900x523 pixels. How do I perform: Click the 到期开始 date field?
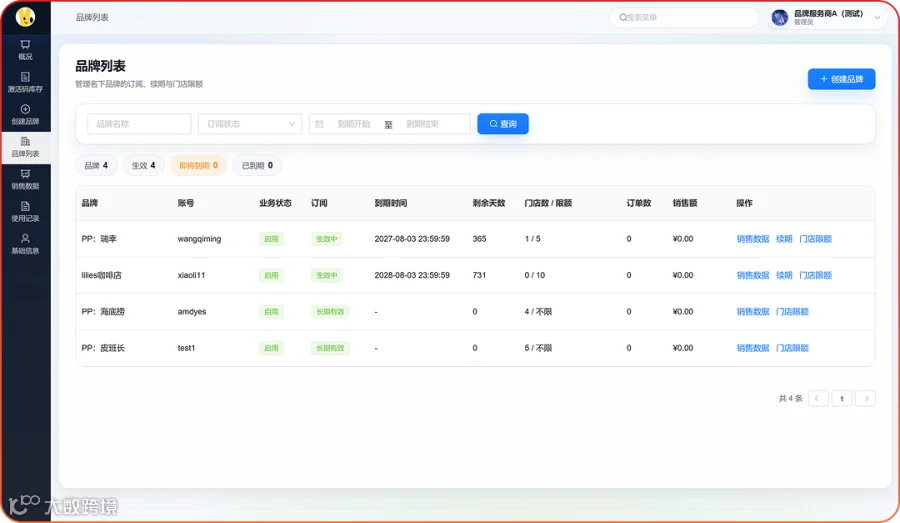[x=354, y=124]
